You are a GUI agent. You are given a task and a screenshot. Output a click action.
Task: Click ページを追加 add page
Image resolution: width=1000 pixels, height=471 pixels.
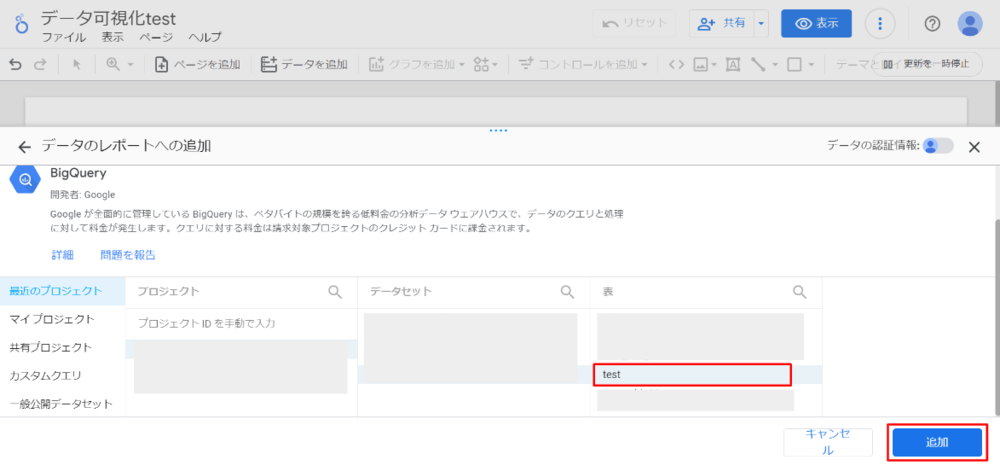point(198,64)
